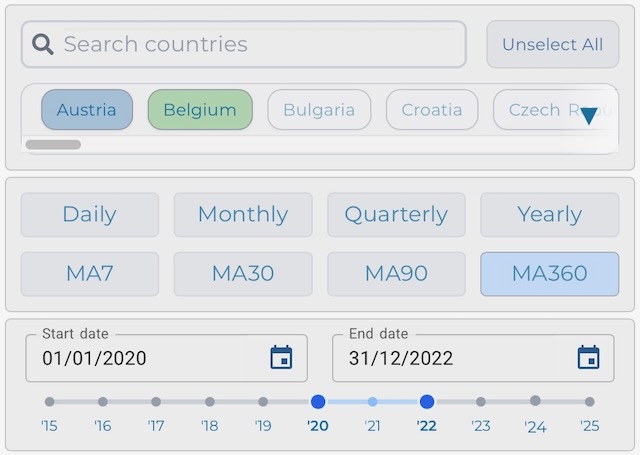
Task: Deselect the Belgium country chip
Action: click(200, 110)
